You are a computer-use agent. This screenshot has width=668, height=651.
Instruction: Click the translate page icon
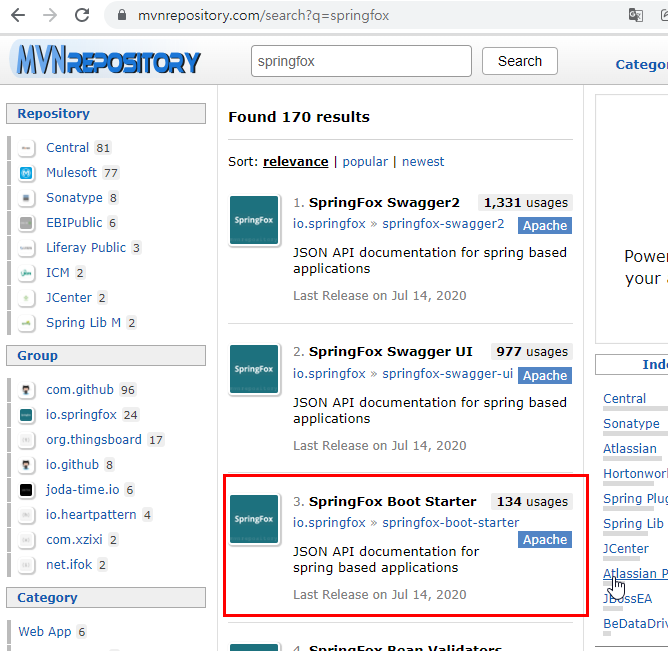pyautogui.click(x=636, y=15)
